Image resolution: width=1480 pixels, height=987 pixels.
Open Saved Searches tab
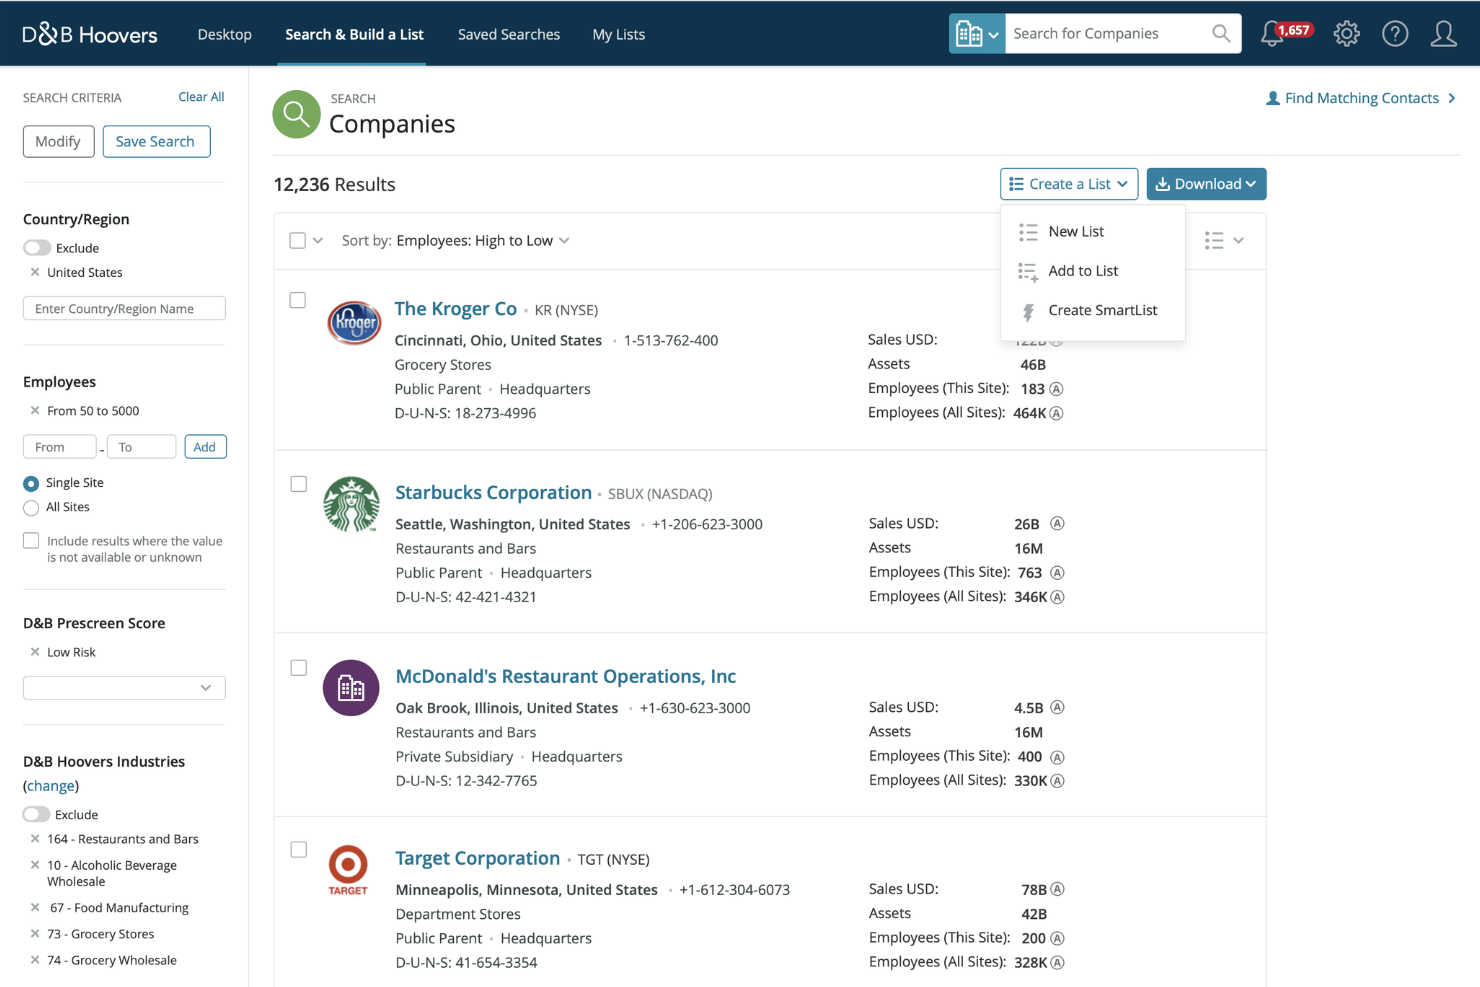click(x=509, y=34)
